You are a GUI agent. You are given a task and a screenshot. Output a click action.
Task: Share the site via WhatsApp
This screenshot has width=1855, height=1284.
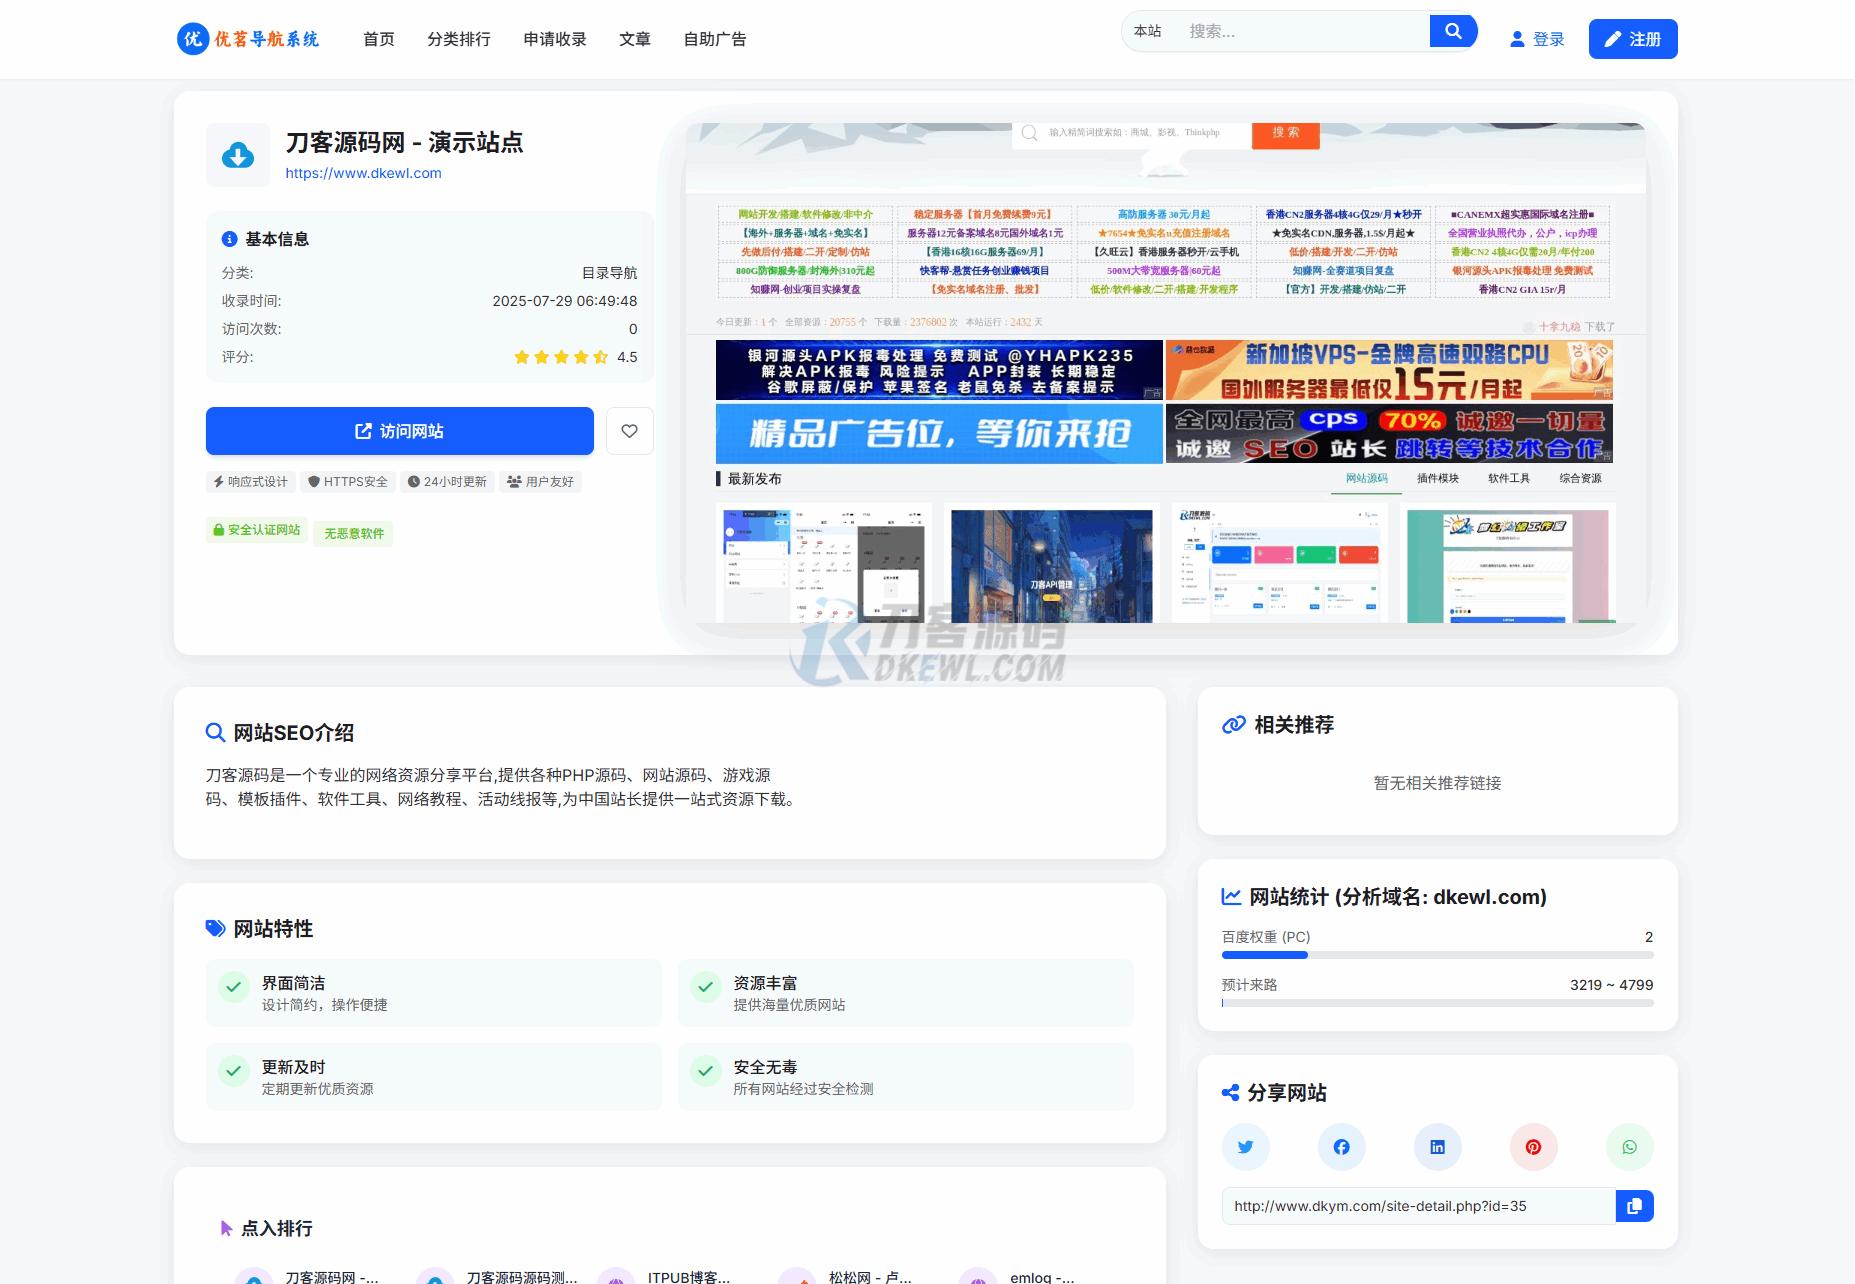1629,1147
